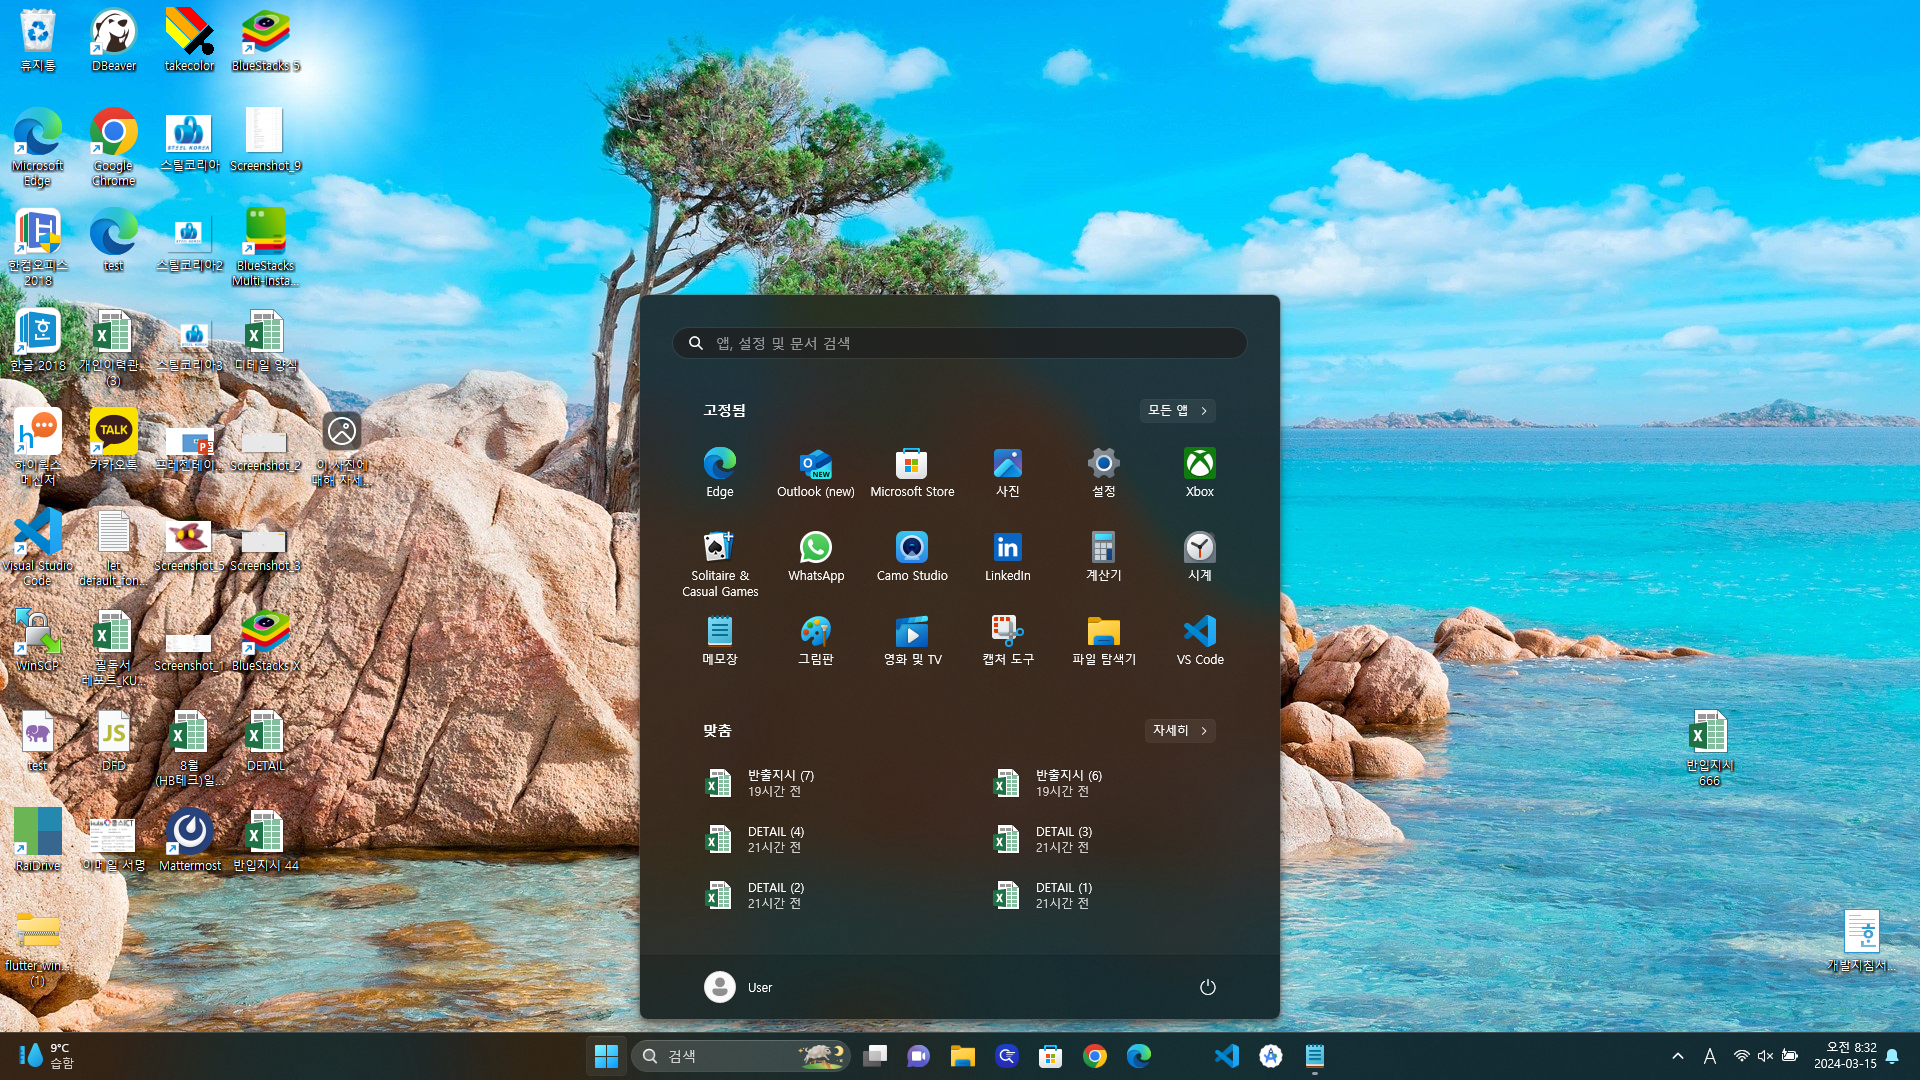Select the 카카오톡 desktop icon
The width and height of the screenshot is (1920, 1080).
point(114,440)
